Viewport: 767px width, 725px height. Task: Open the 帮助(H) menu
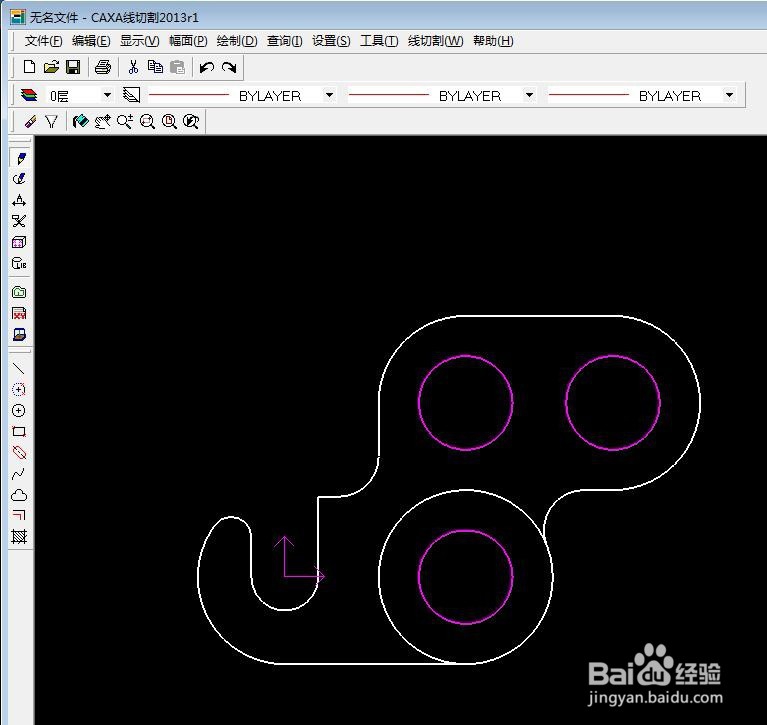click(x=493, y=41)
